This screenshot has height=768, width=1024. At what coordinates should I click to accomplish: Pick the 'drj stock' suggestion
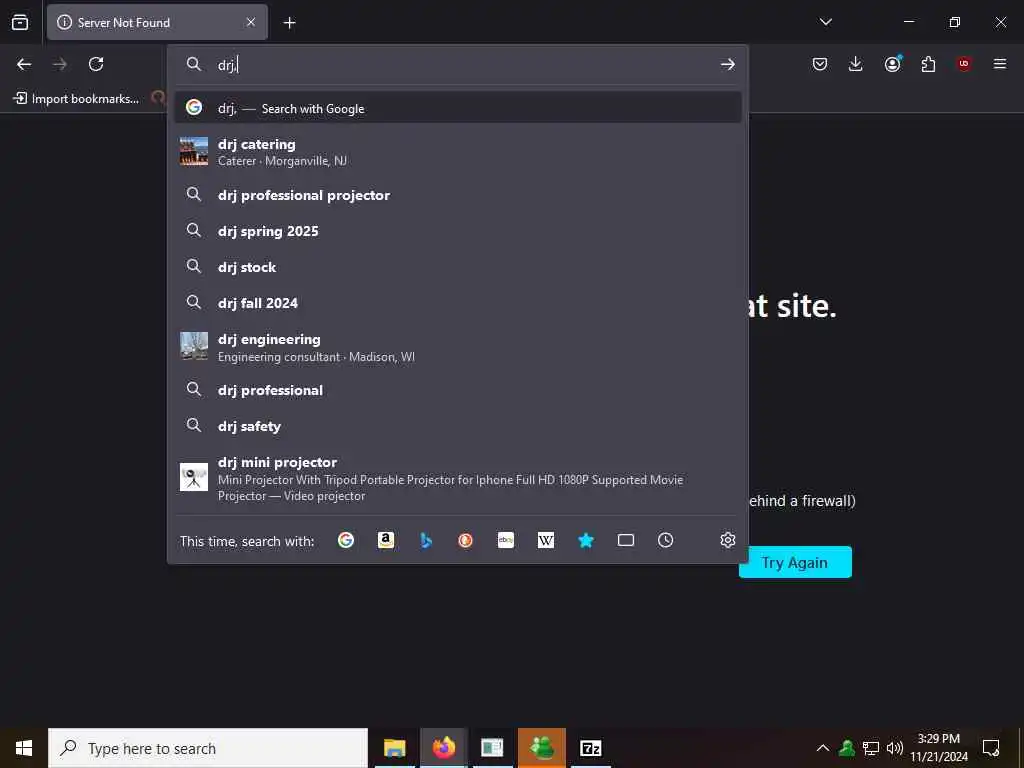[458, 267]
